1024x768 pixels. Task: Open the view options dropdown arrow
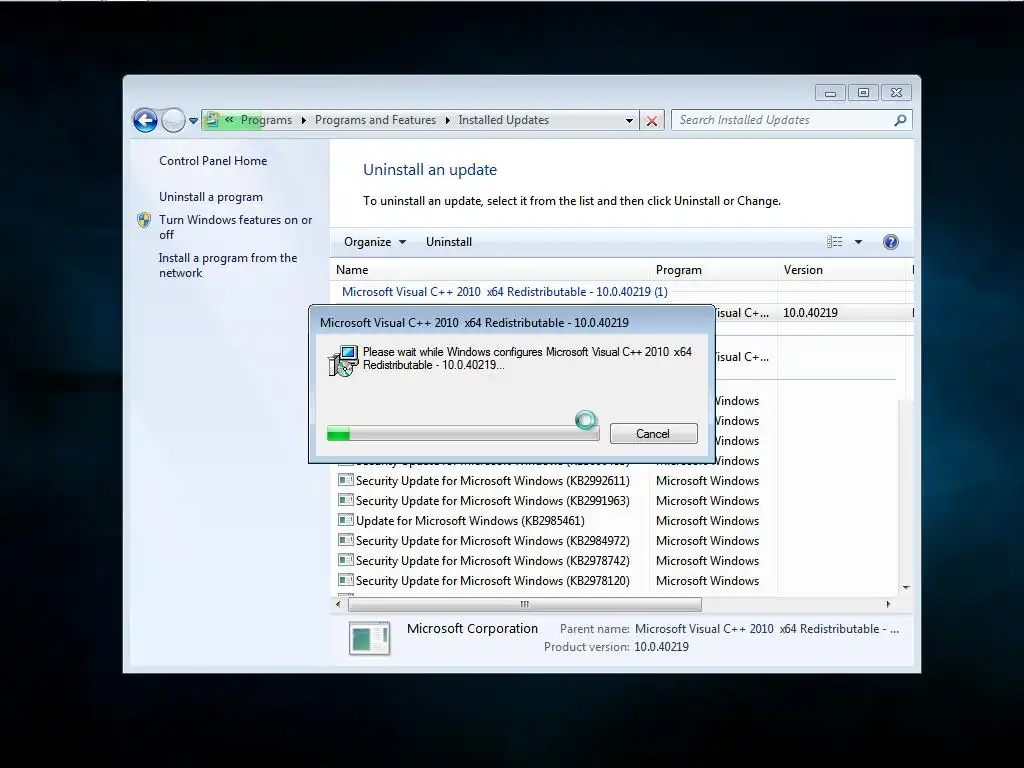pos(858,242)
